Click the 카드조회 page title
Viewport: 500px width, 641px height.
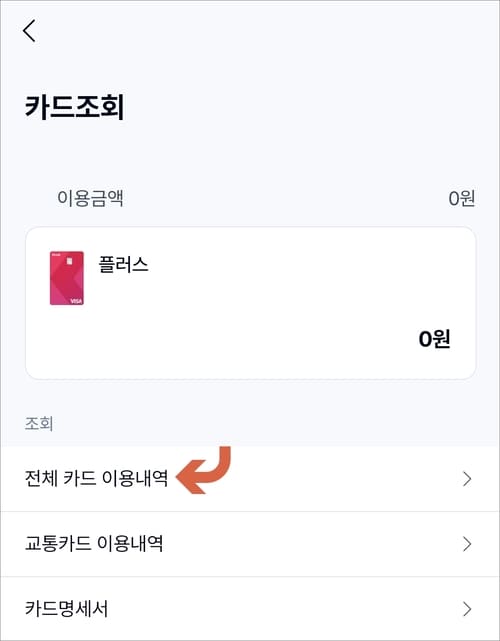click(x=74, y=107)
